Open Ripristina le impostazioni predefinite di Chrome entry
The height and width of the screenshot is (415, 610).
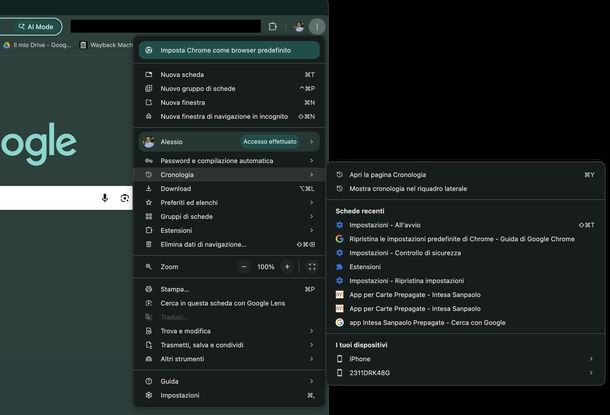click(465, 239)
